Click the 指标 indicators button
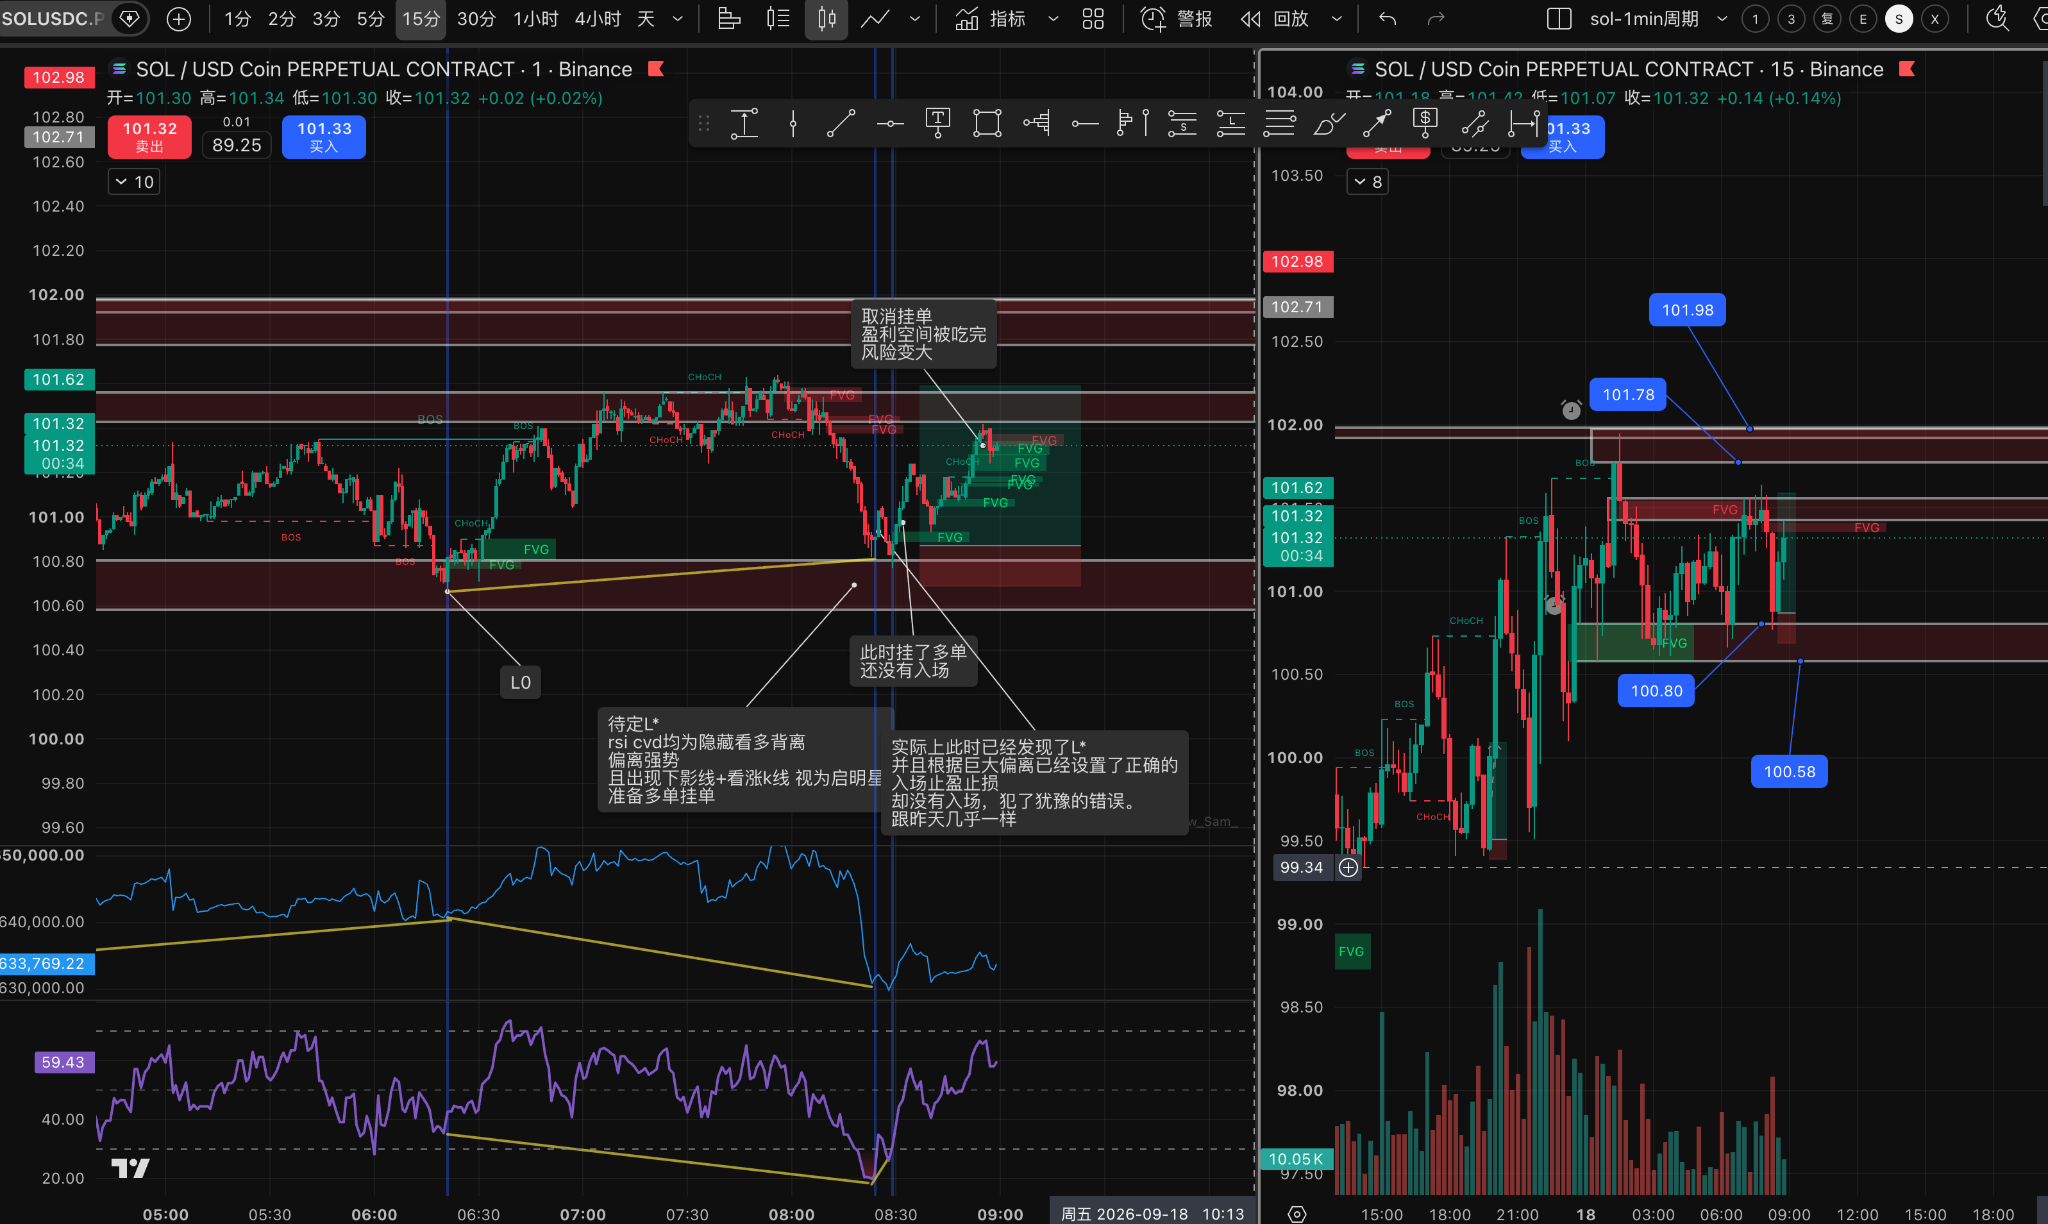Screen dimensions: 2048x1224 tap(990, 19)
